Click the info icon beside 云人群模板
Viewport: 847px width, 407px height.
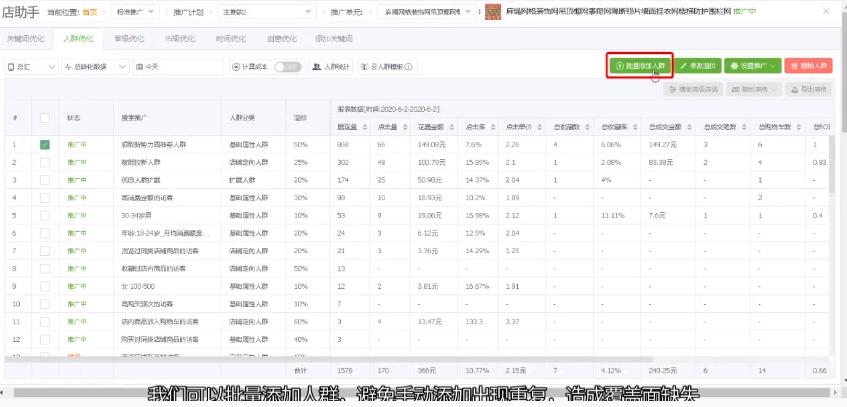coord(409,67)
